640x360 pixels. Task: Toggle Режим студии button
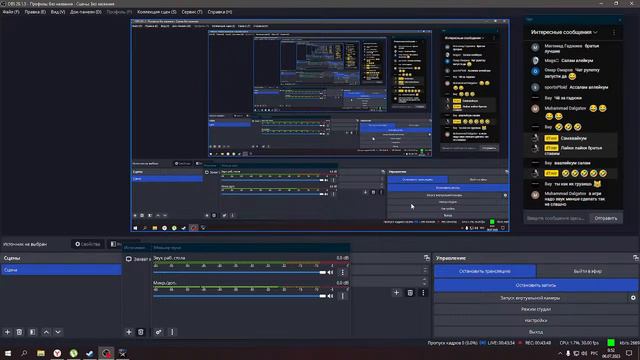536,309
